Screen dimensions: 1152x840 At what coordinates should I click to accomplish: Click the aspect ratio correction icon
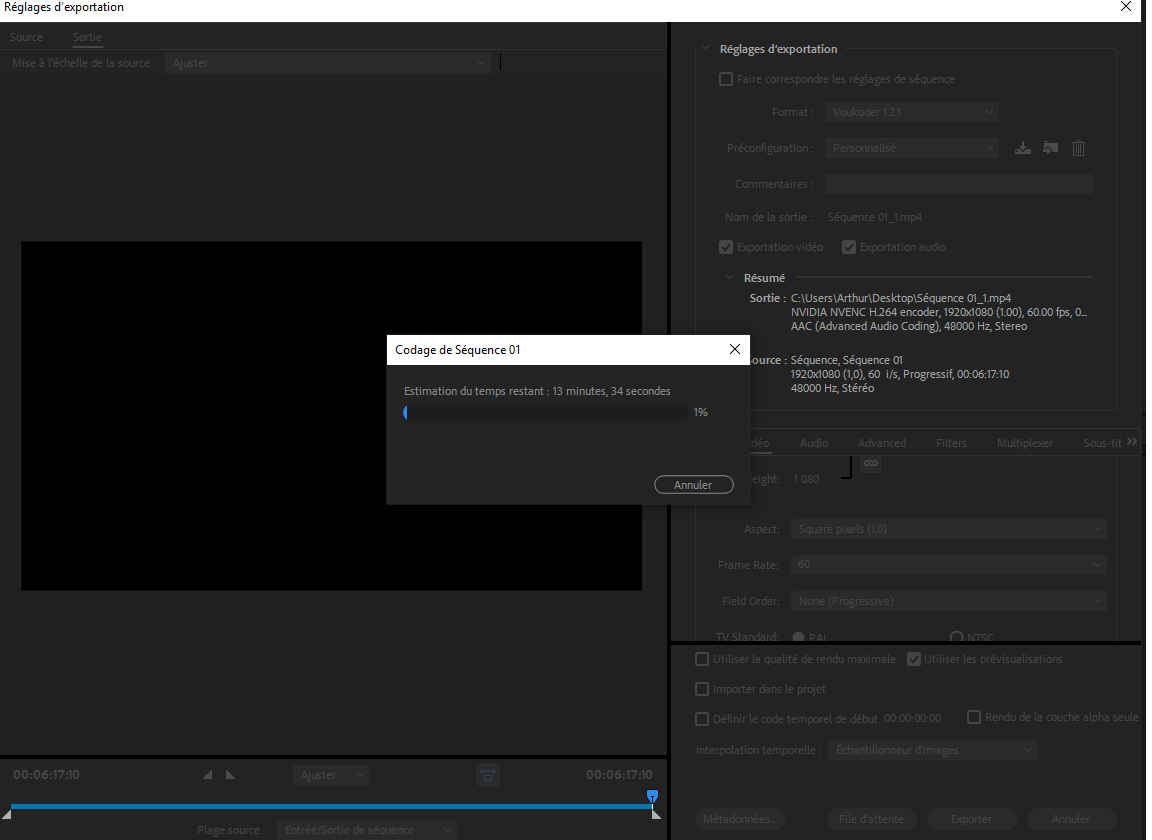487,775
